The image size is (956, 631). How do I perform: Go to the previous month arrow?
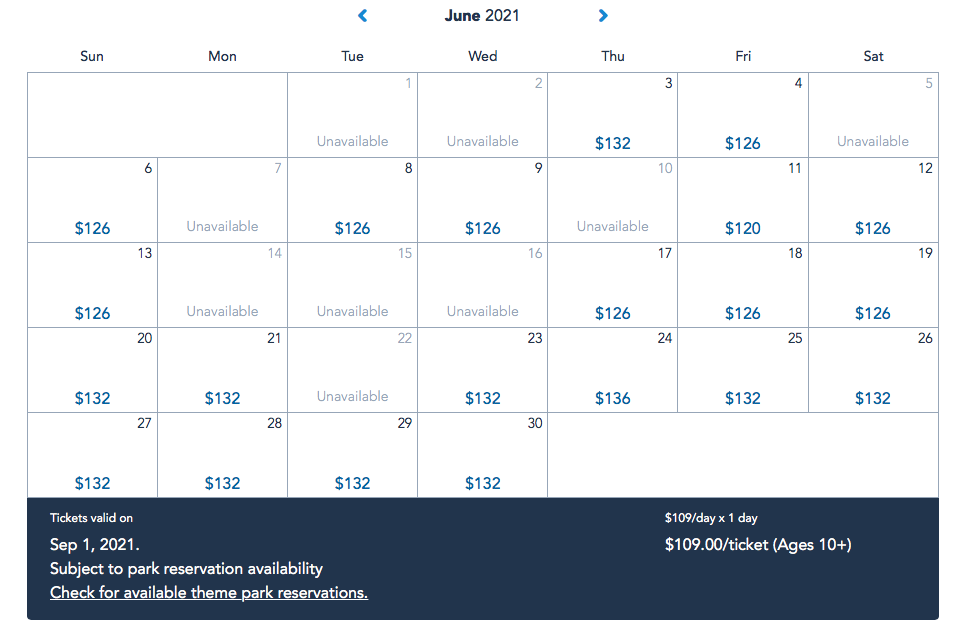363,16
